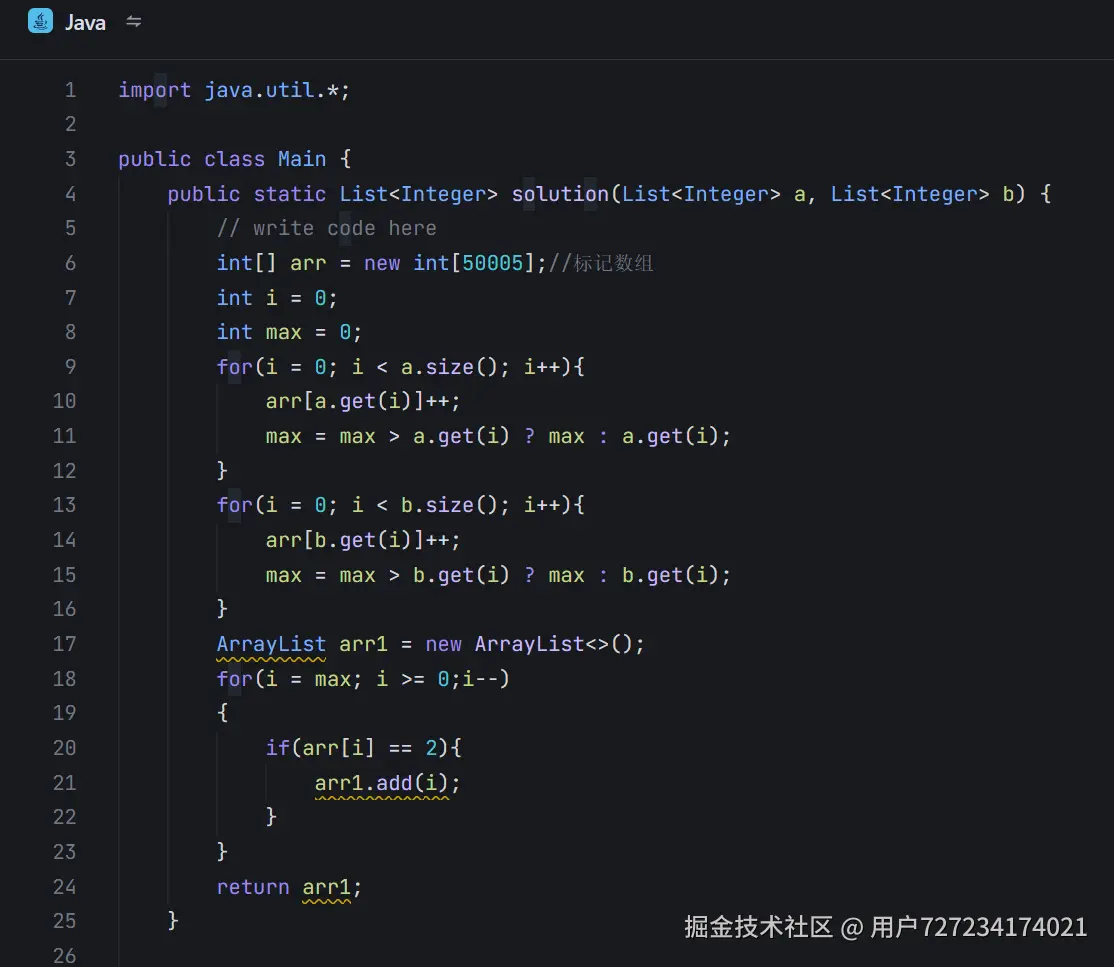Click the 'solution' method name
This screenshot has height=967, width=1114.
pos(561,194)
